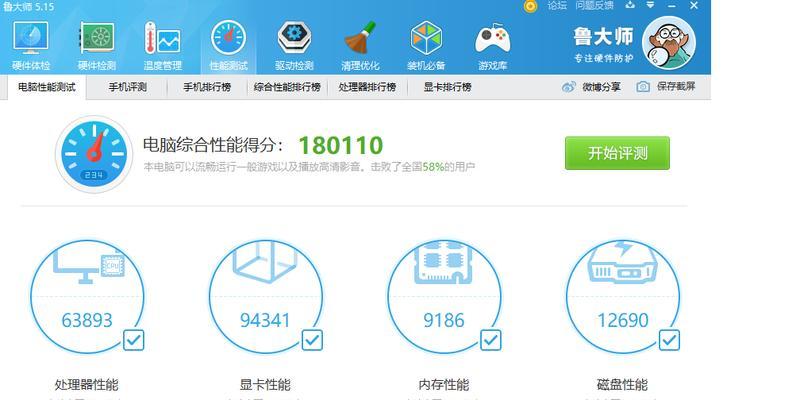Click the download/skin tray icon in title bar

pyautogui.click(x=630, y=5)
